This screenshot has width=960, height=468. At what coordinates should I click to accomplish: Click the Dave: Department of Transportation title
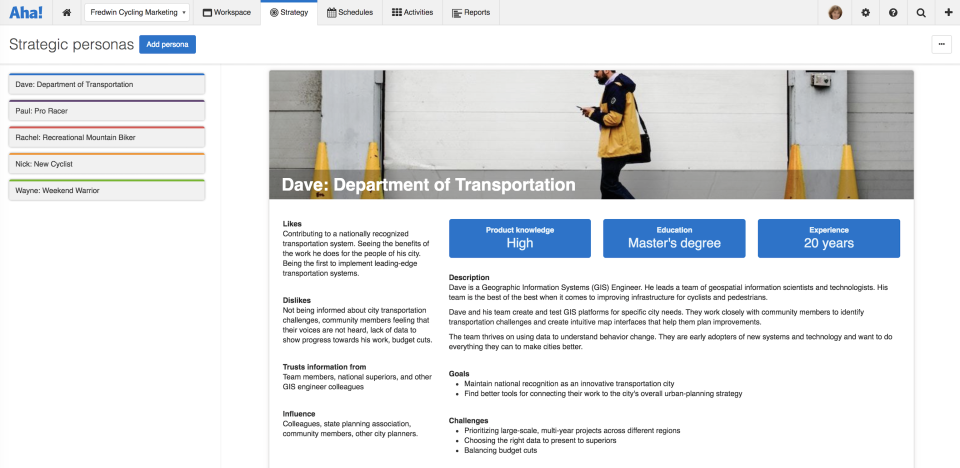click(428, 185)
